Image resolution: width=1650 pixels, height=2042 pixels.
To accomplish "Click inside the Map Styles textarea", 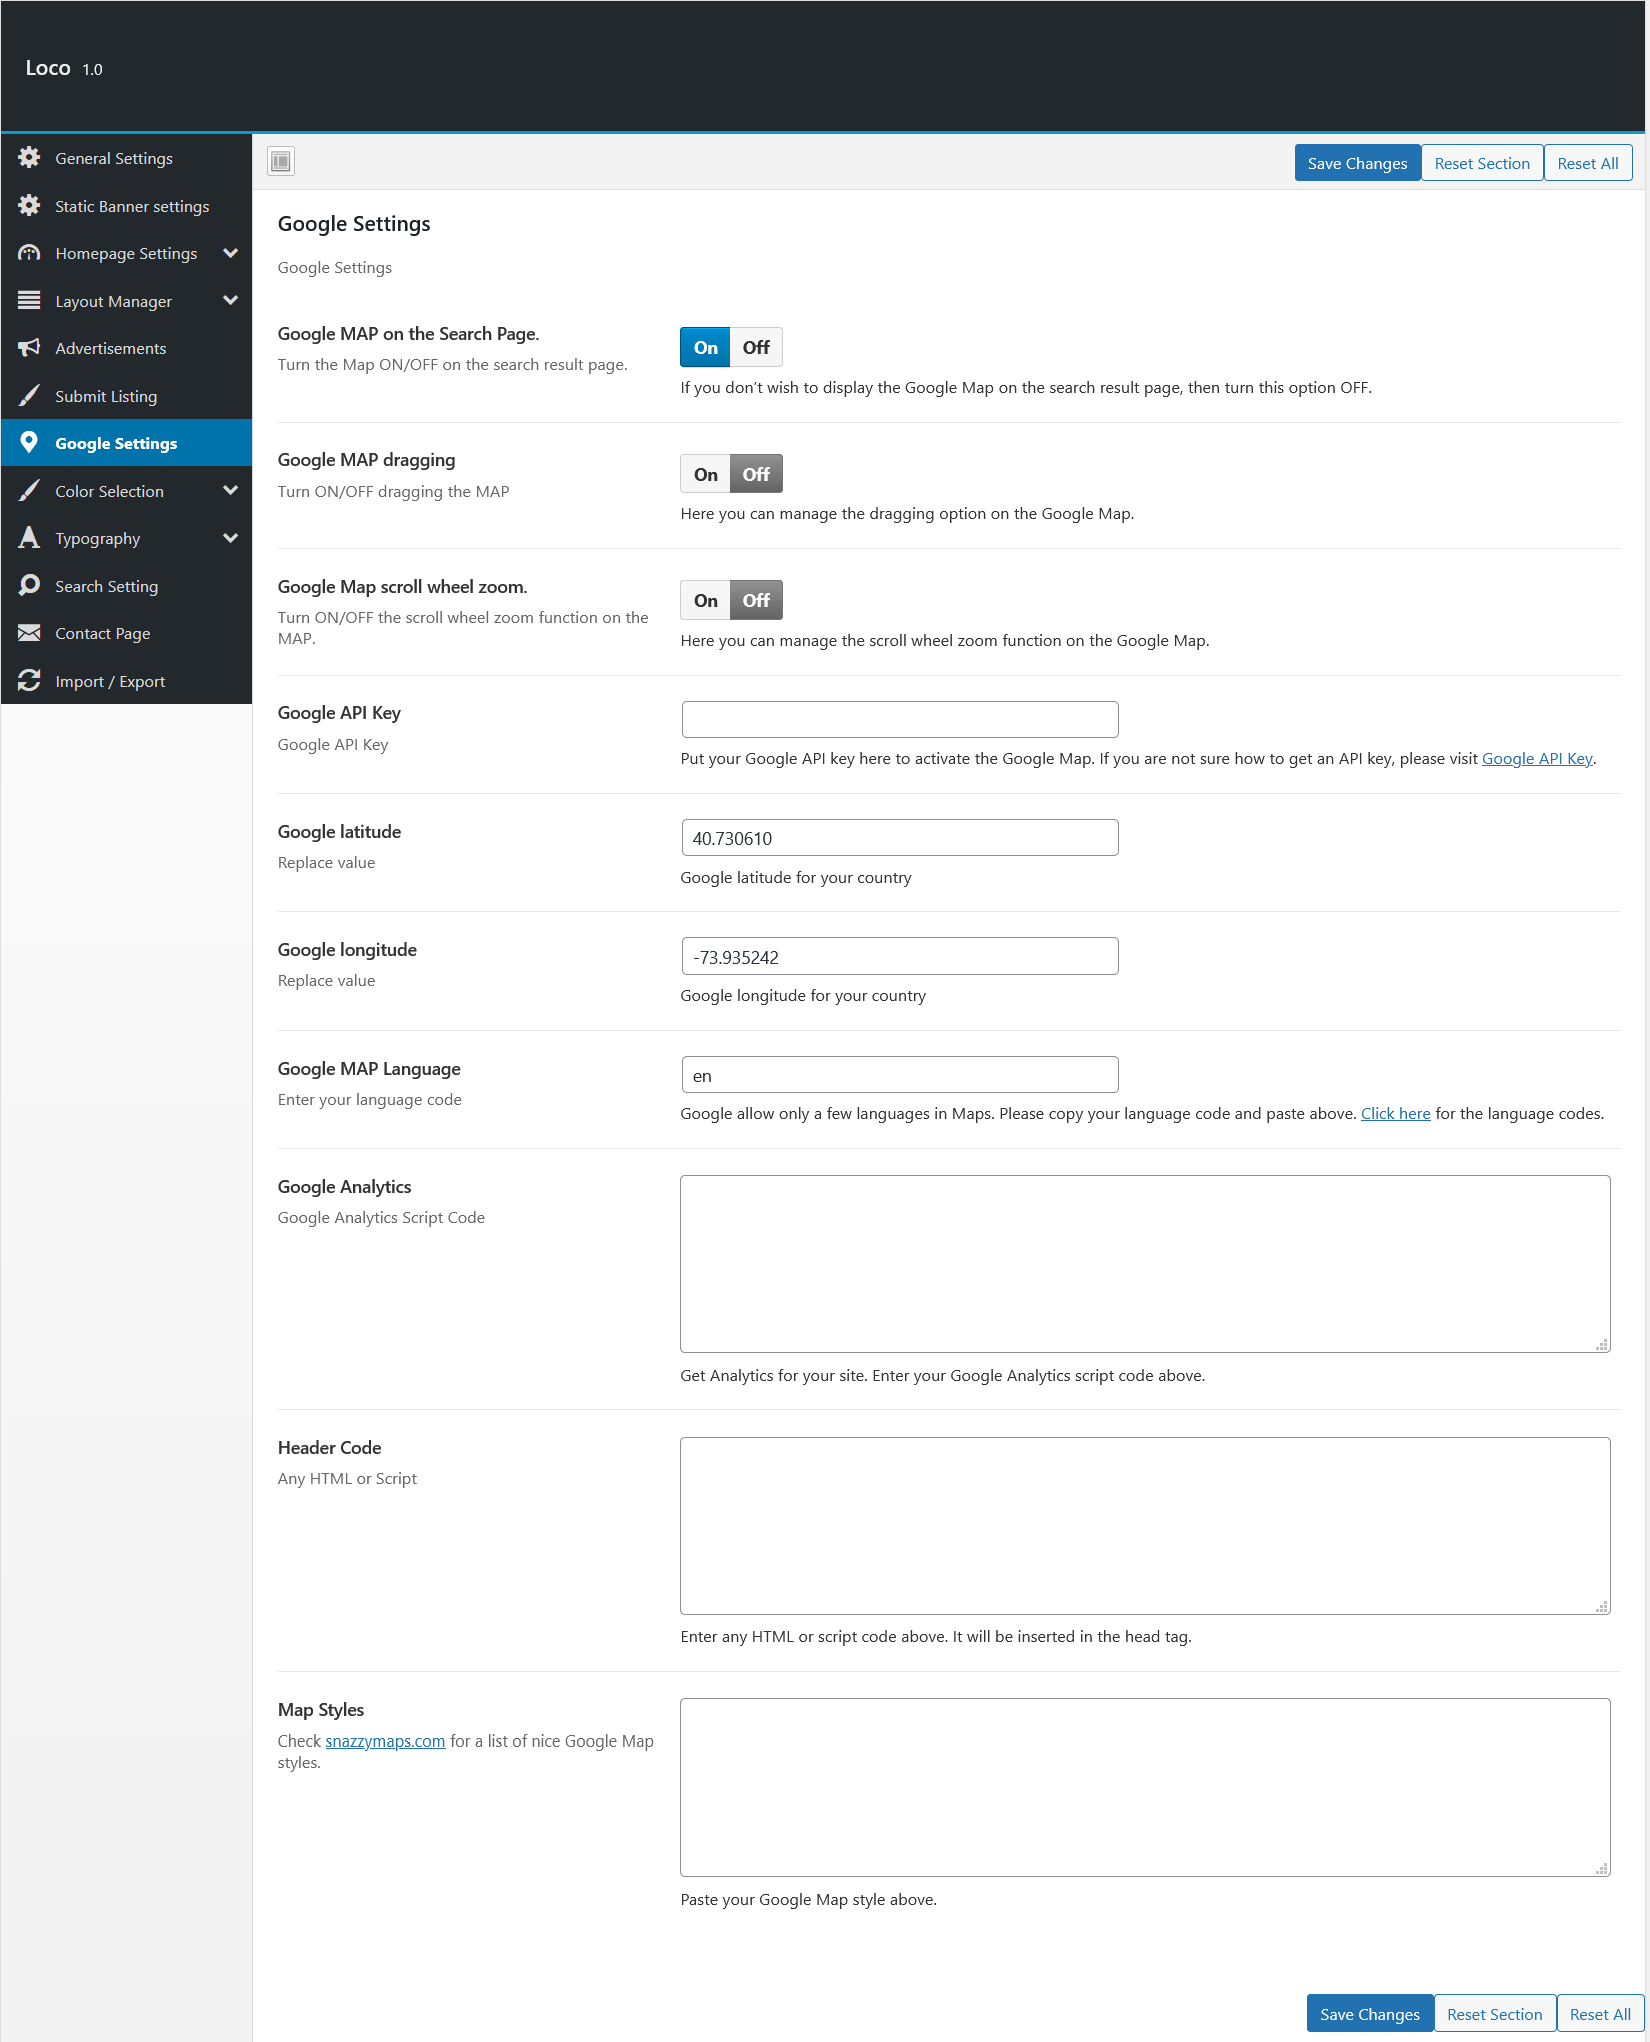I will [1145, 1788].
